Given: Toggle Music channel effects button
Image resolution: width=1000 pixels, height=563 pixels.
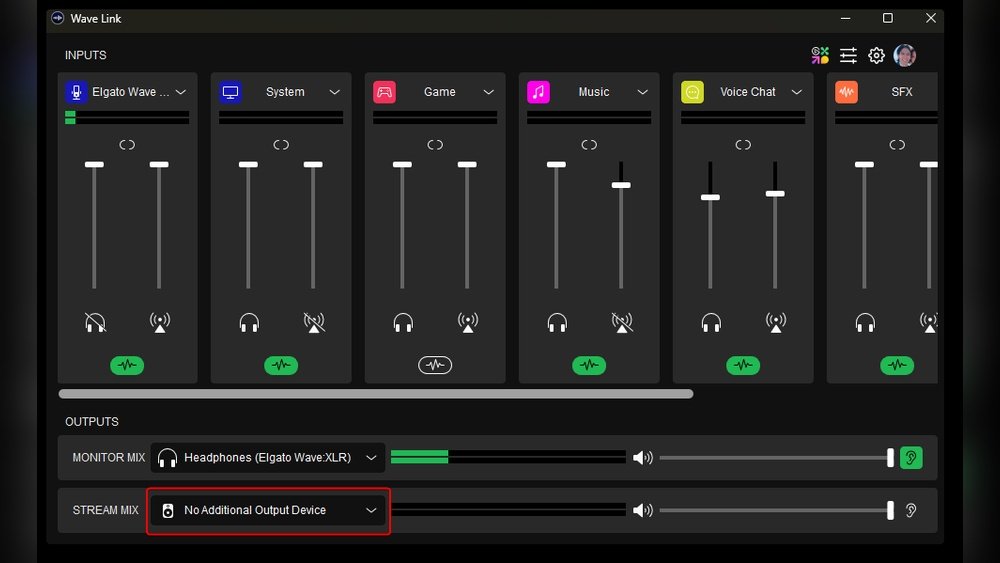Looking at the screenshot, I should pyautogui.click(x=589, y=365).
